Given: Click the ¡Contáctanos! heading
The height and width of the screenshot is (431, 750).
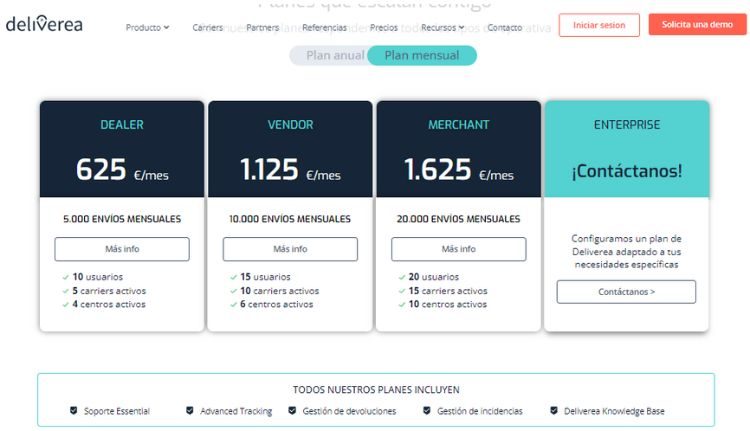Looking at the screenshot, I should (627, 171).
